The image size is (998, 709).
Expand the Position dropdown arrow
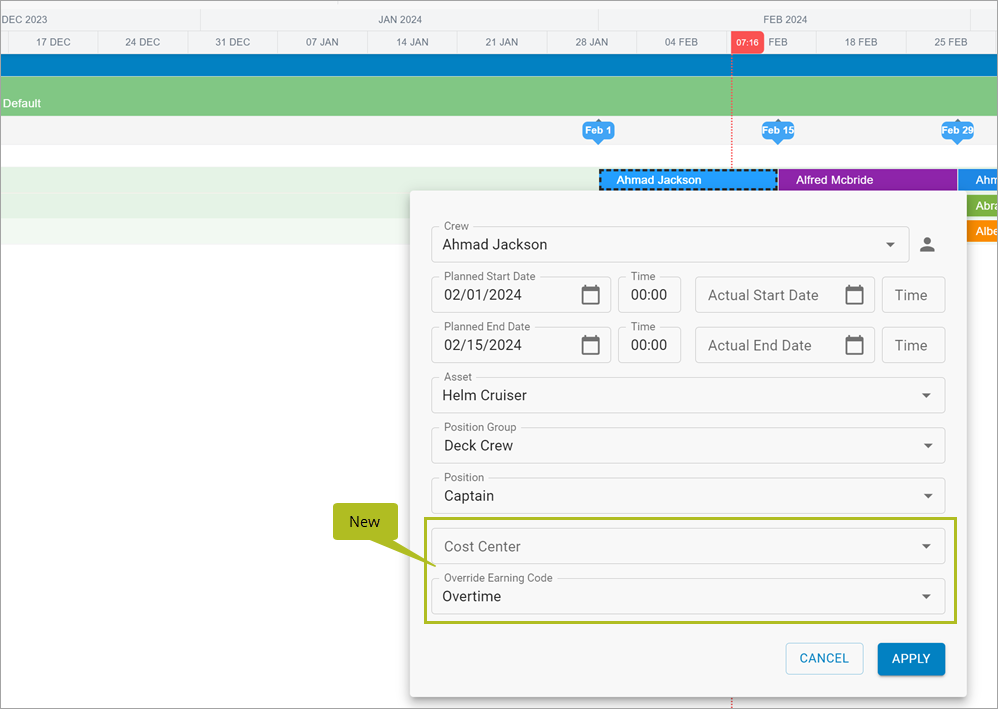[x=927, y=496]
